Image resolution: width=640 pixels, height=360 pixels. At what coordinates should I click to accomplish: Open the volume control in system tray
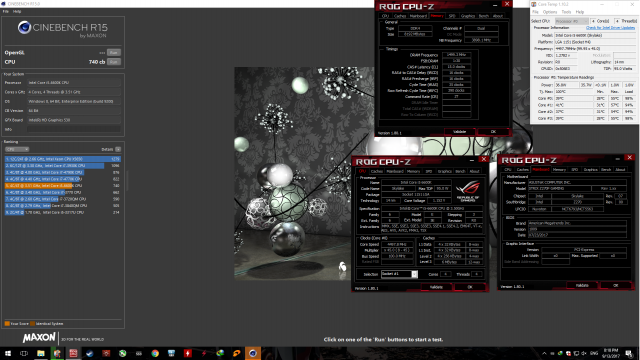(x=584, y=353)
